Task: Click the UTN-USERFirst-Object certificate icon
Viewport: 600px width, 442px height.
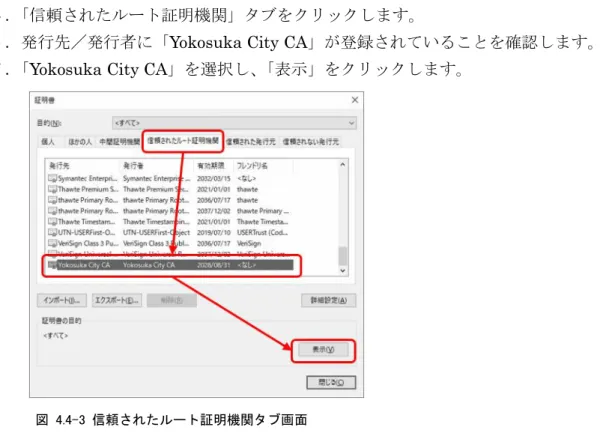Action: 52,232
